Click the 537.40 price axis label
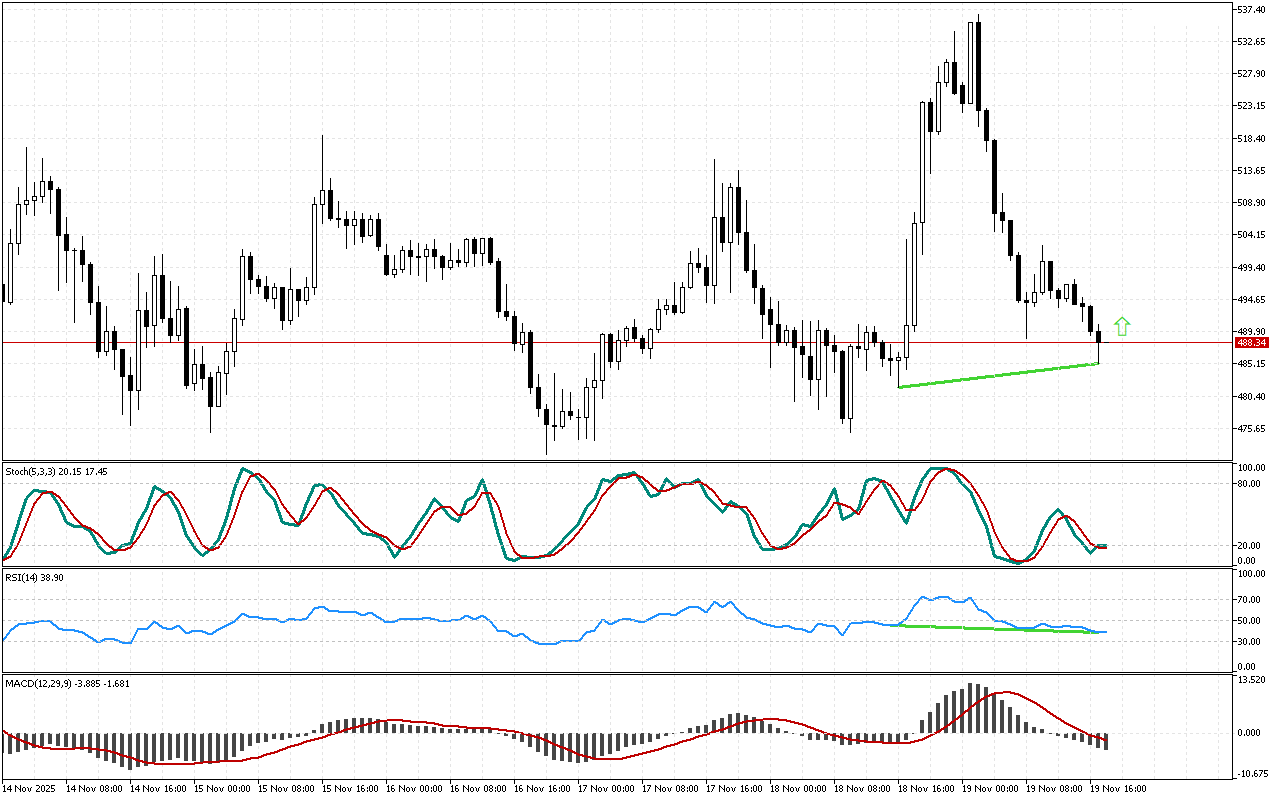Screen dimensions: 1280x800 [x=1252, y=10]
